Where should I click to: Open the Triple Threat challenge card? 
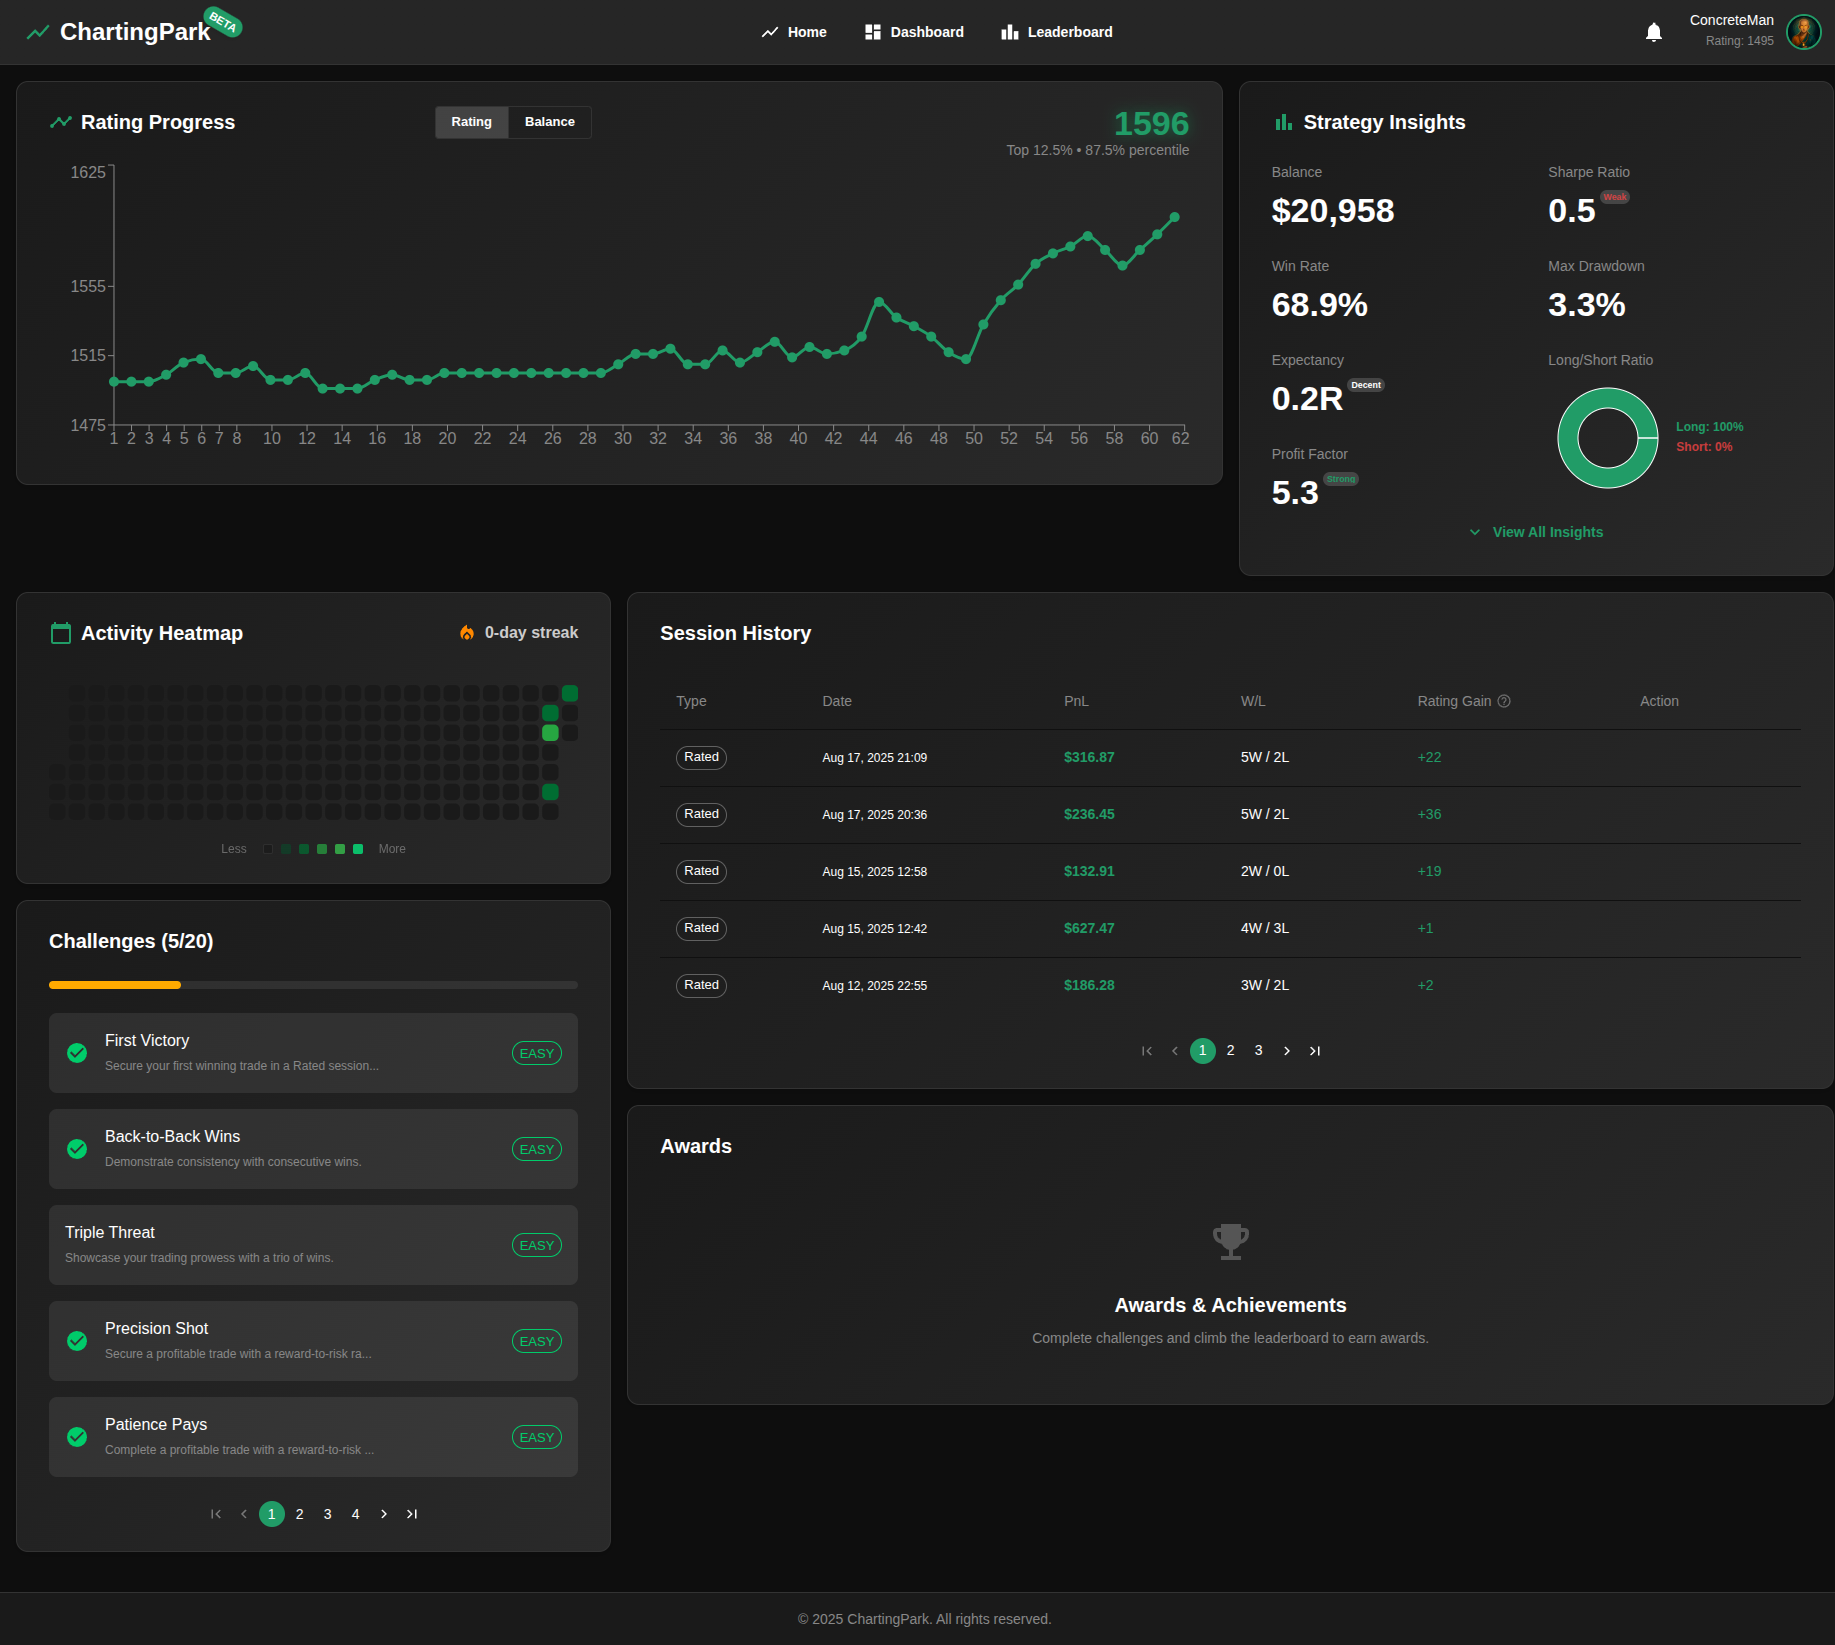pyautogui.click(x=313, y=1245)
